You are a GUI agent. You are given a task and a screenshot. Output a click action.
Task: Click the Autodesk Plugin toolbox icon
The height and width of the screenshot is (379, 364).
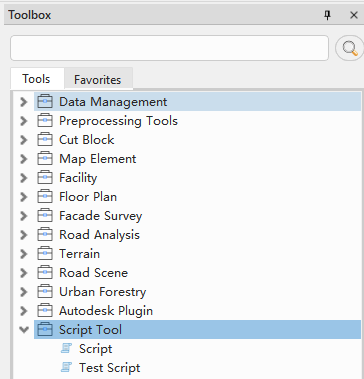click(45, 311)
